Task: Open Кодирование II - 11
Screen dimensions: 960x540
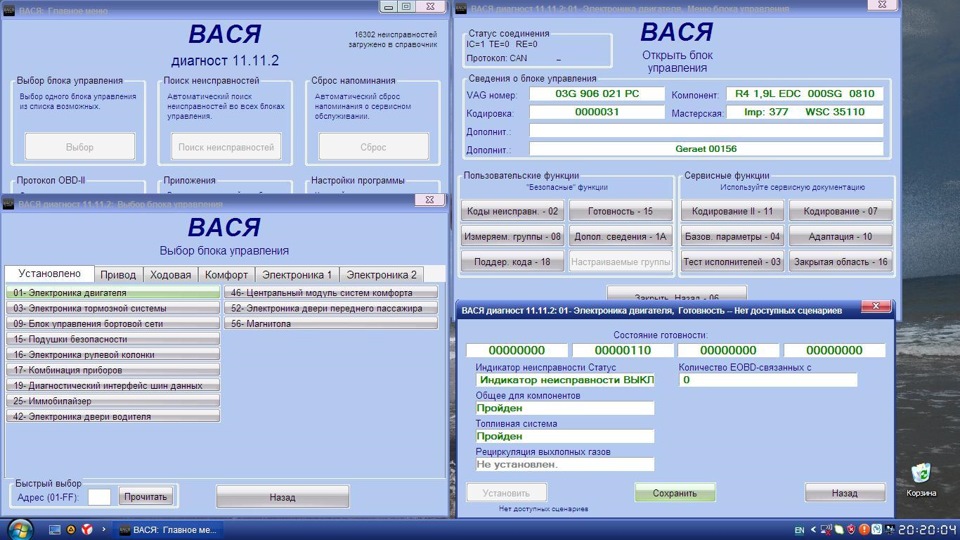Action: pos(732,211)
